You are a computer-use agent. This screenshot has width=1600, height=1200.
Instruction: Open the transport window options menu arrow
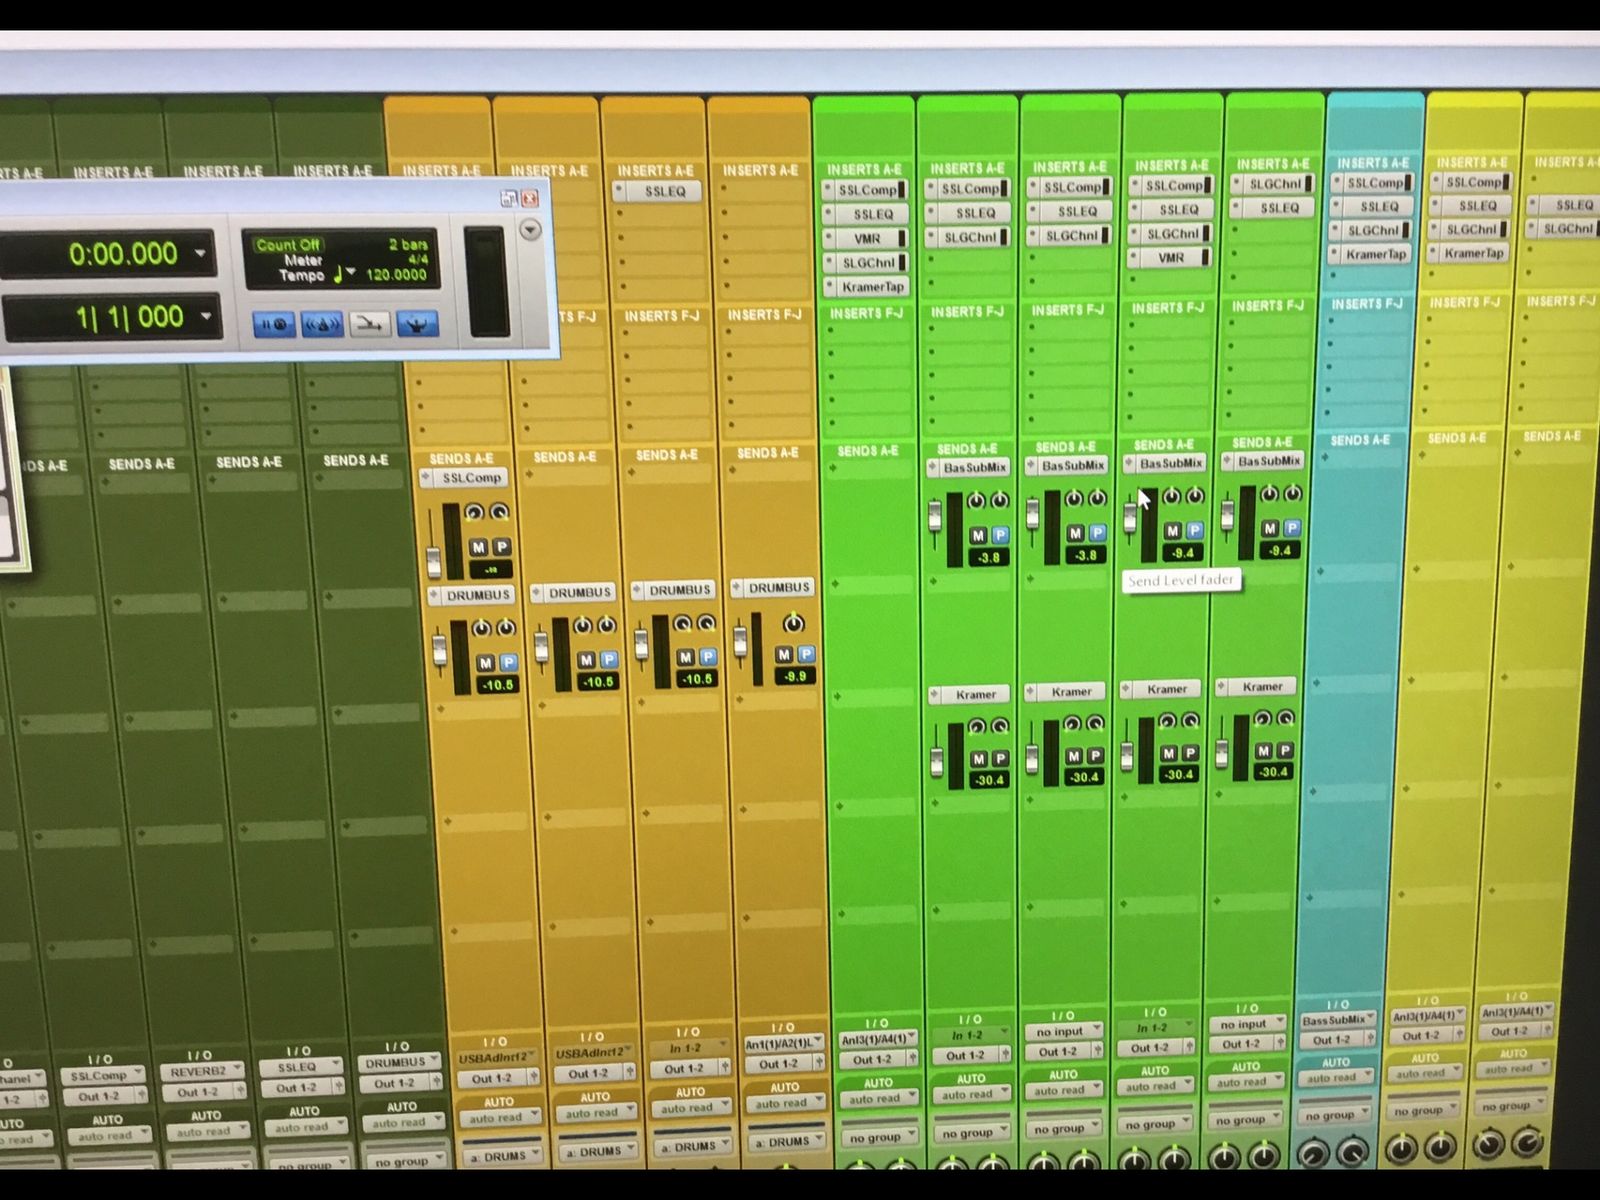coord(531,230)
